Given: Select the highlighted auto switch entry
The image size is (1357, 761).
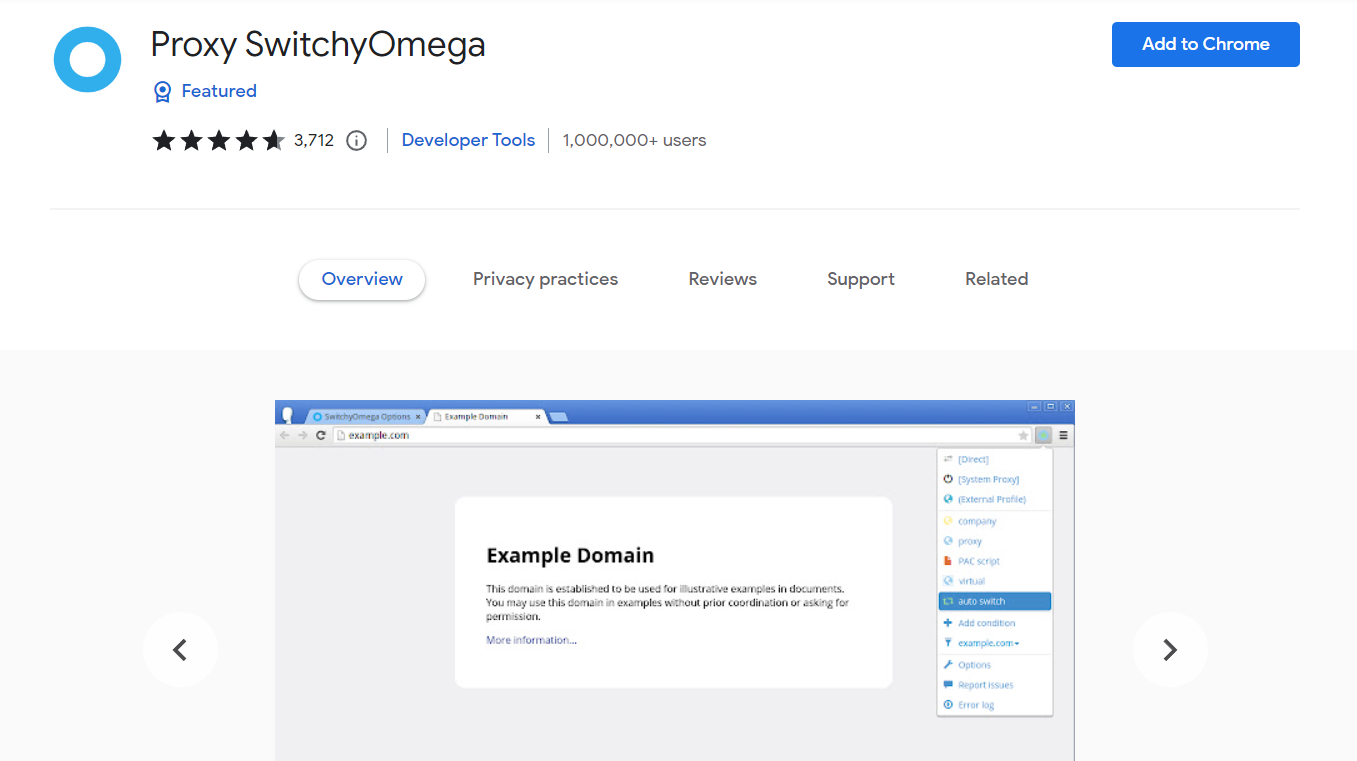Looking at the screenshot, I should point(995,601).
